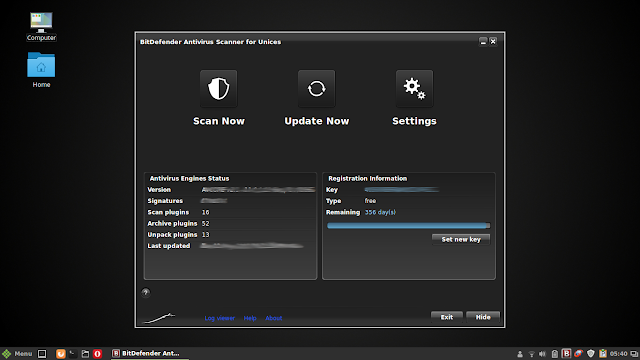
Task: Click the Scan plugins value 16
Action: pyautogui.click(x=205, y=212)
